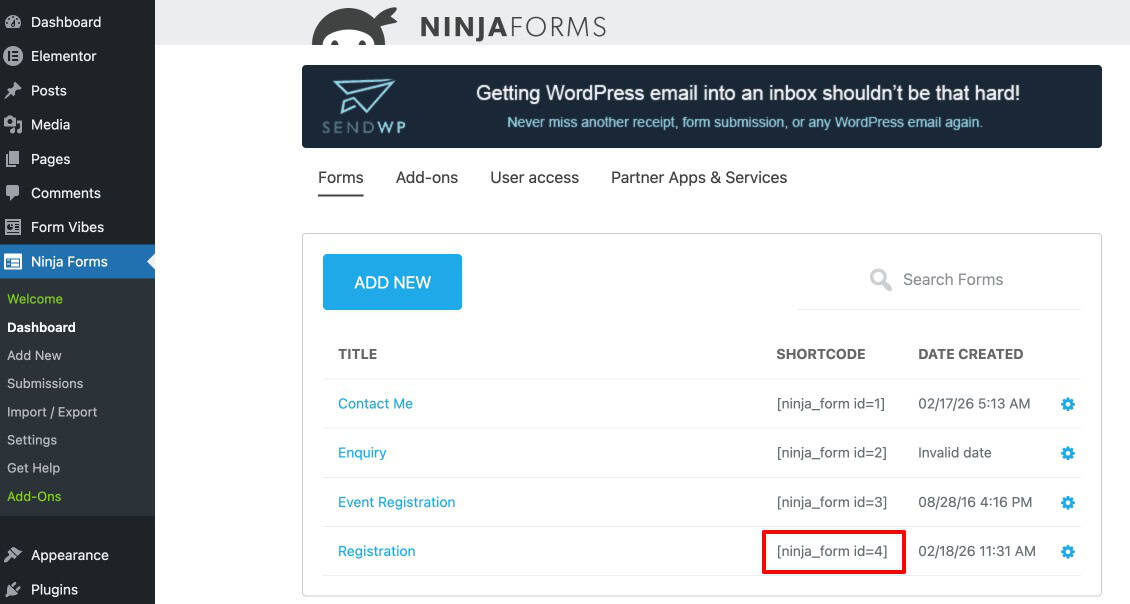
Task: Switch to Partner Apps & Services tab
Action: click(698, 178)
